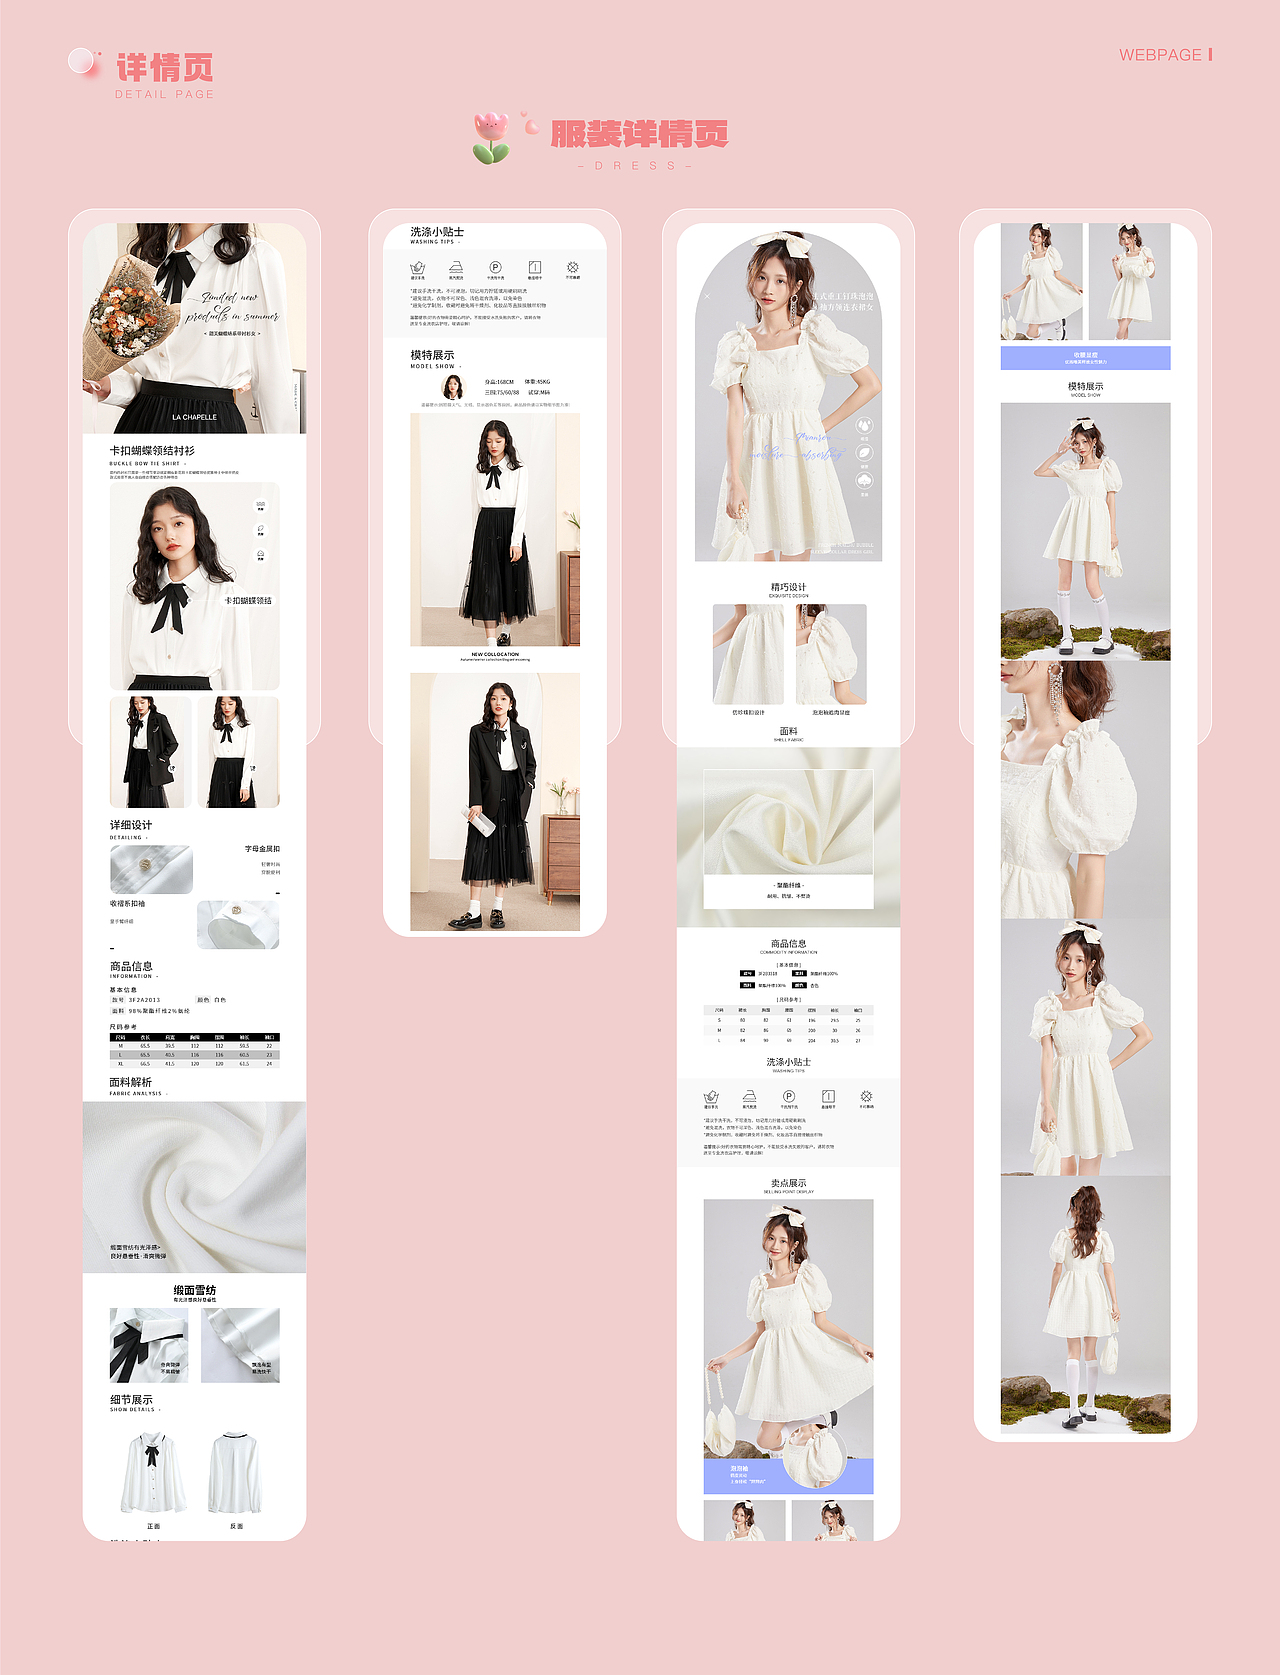Click bottom round feature icon on shirt portrait

click(261, 554)
